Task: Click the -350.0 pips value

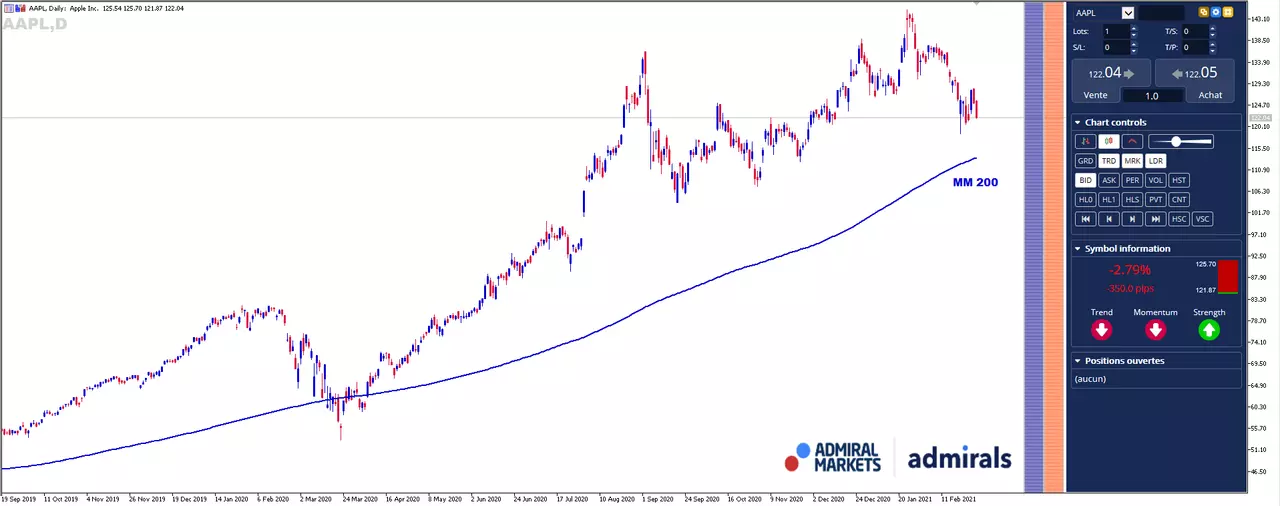Action: coord(1129,287)
